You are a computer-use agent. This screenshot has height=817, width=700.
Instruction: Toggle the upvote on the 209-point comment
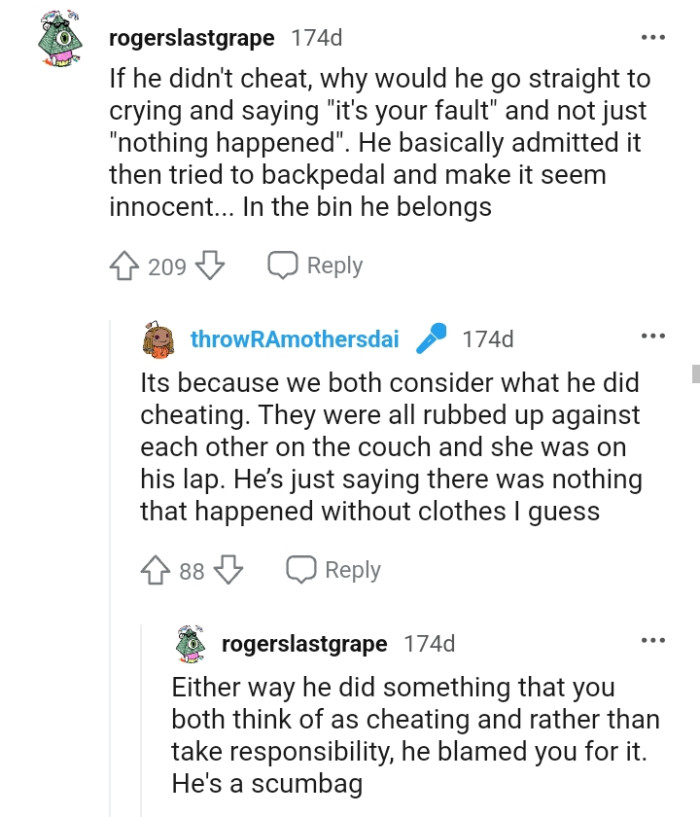point(122,265)
